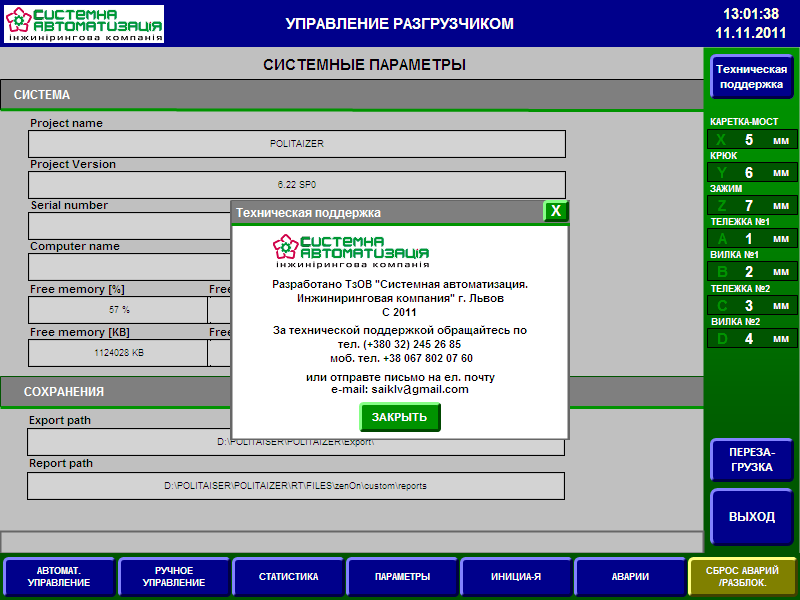Switch to АВТОМАТ. УПРАВЛЕНИЕ tab

tap(59, 577)
